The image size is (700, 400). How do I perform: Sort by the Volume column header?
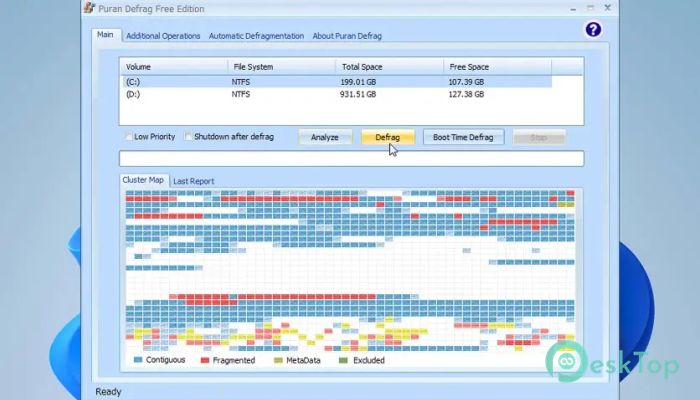174,67
